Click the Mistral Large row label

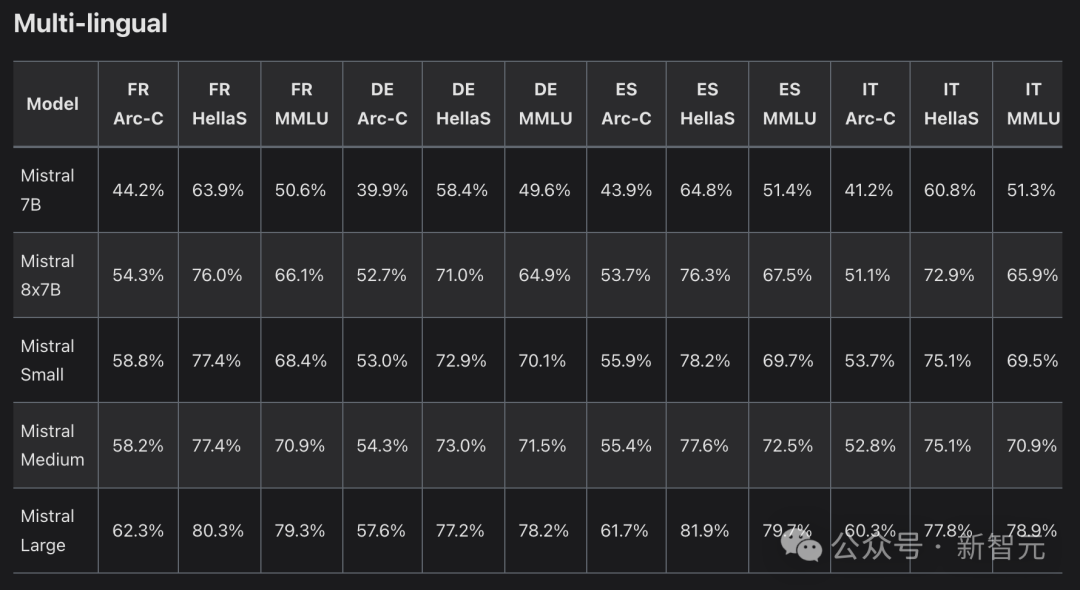(48, 530)
